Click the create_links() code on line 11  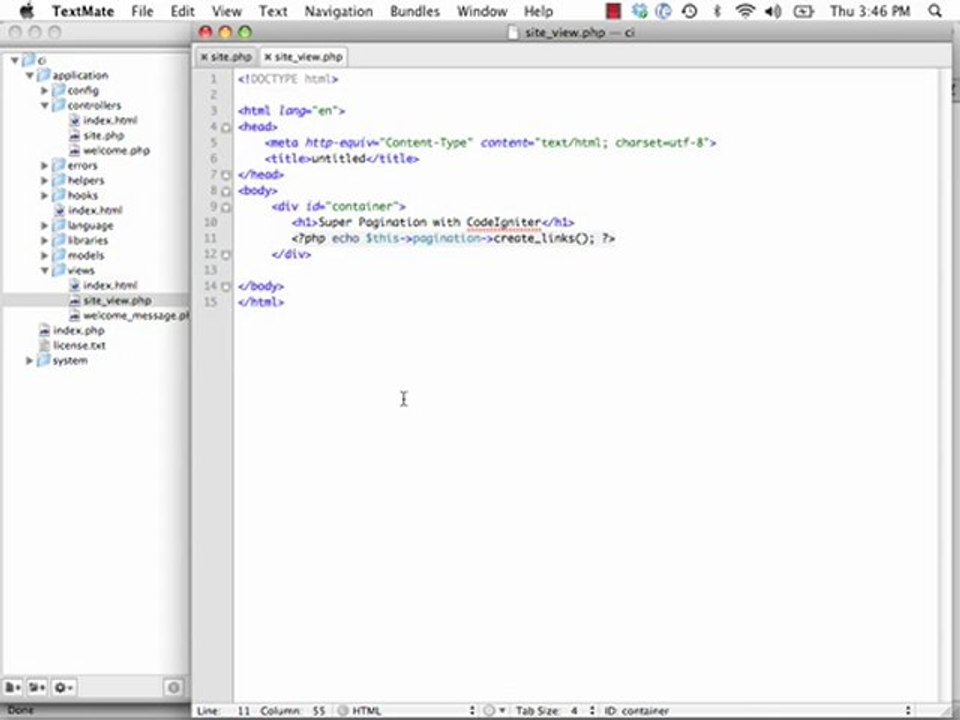[541, 238]
